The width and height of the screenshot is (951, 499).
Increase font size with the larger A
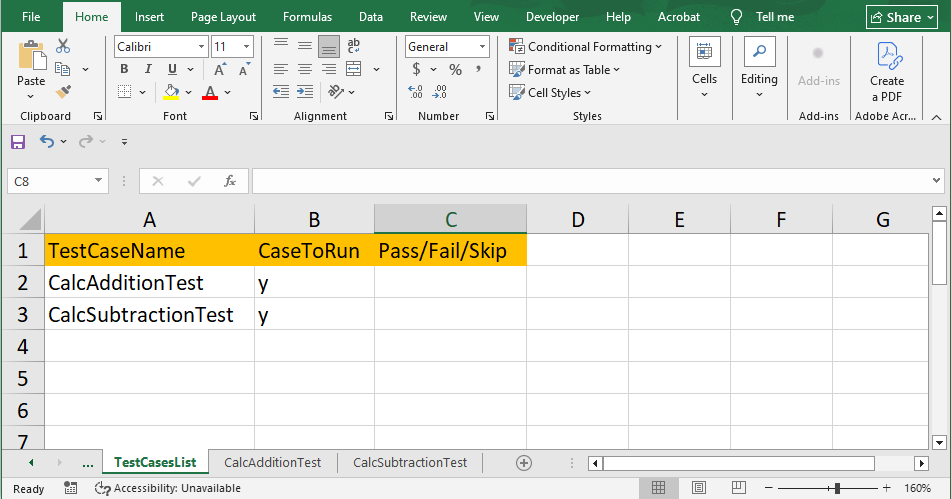(x=220, y=69)
